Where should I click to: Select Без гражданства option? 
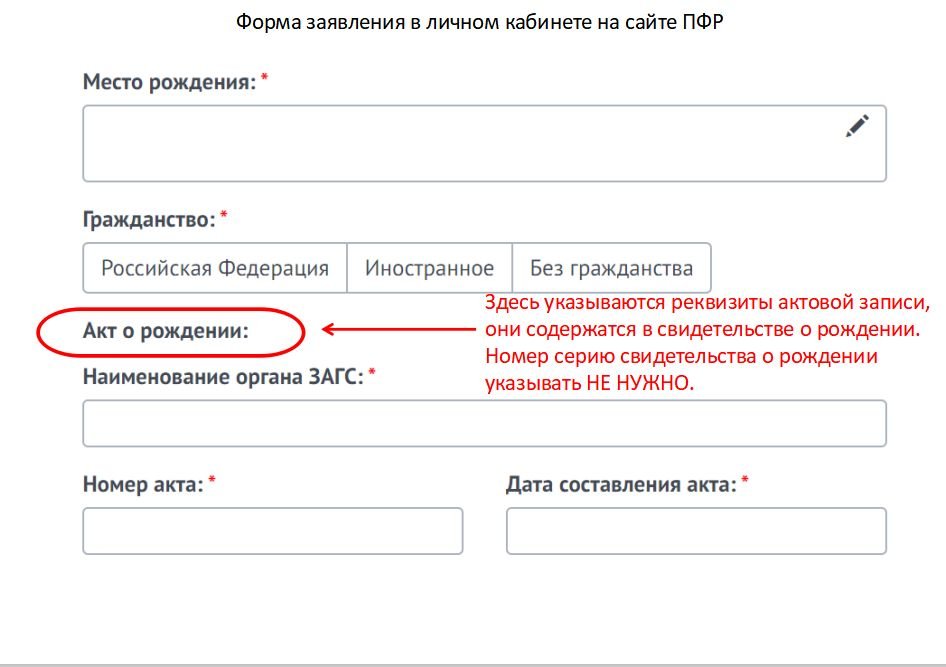point(612,268)
